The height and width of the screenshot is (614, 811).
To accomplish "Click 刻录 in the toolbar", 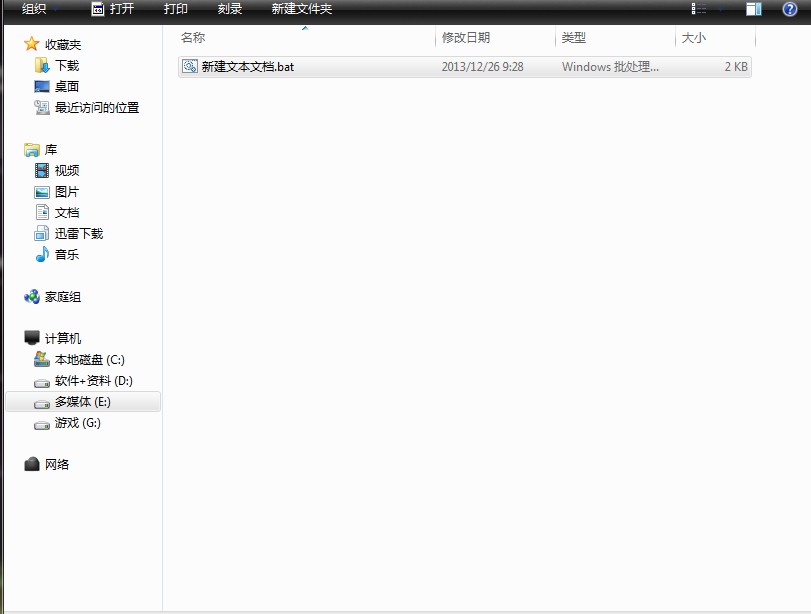I will point(230,9).
